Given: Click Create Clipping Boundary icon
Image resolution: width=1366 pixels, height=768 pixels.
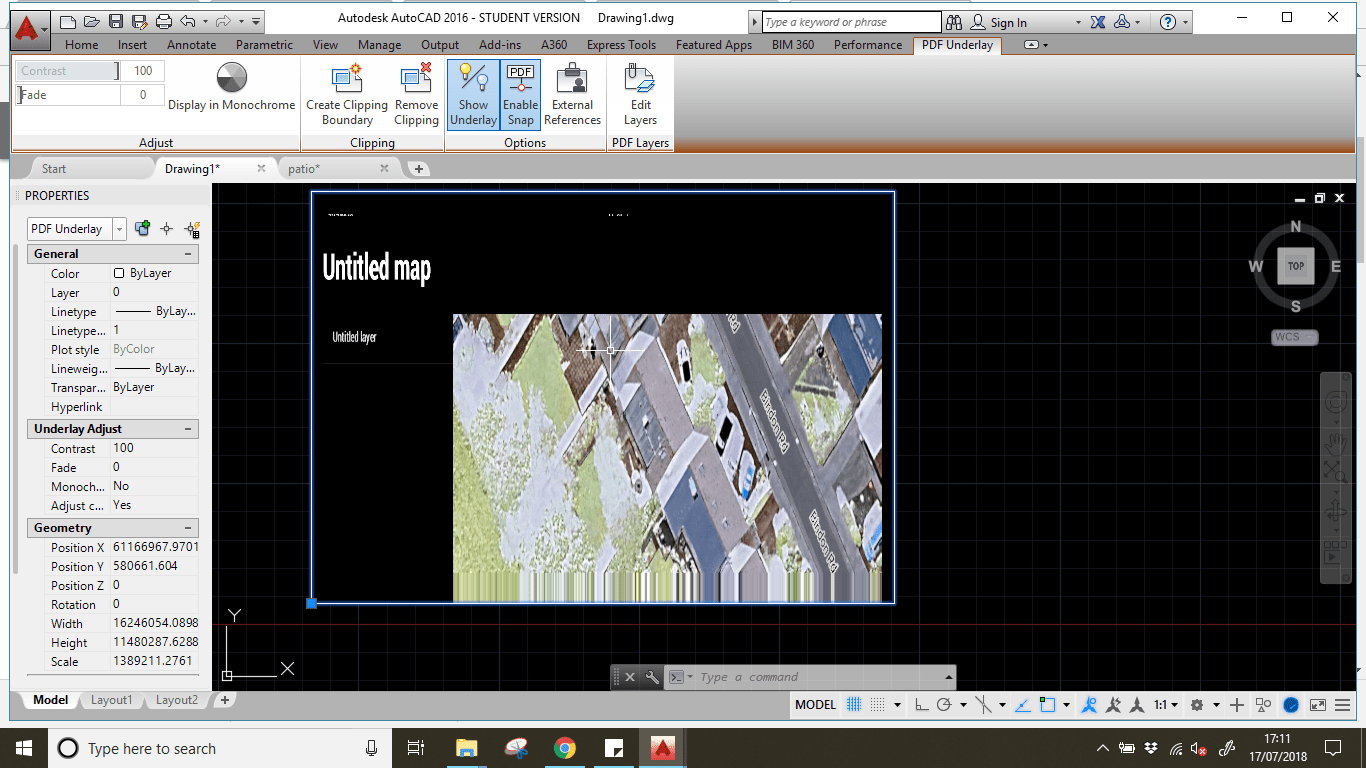Looking at the screenshot, I should pyautogui.click(x=346, y=80).
